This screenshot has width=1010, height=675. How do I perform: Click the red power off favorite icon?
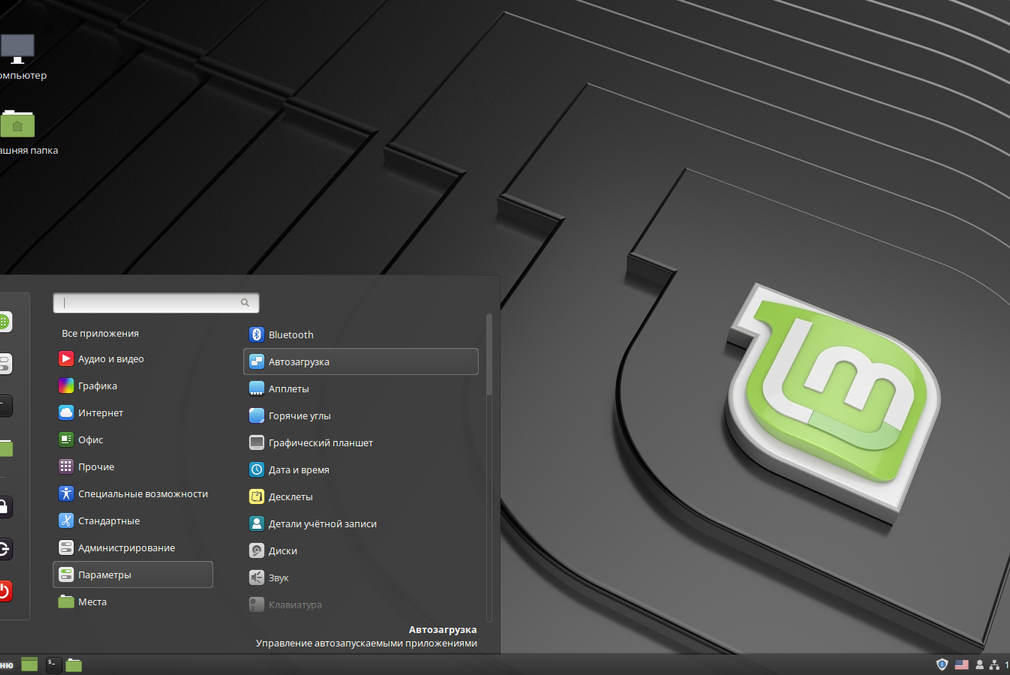click(x=5, y=591)
